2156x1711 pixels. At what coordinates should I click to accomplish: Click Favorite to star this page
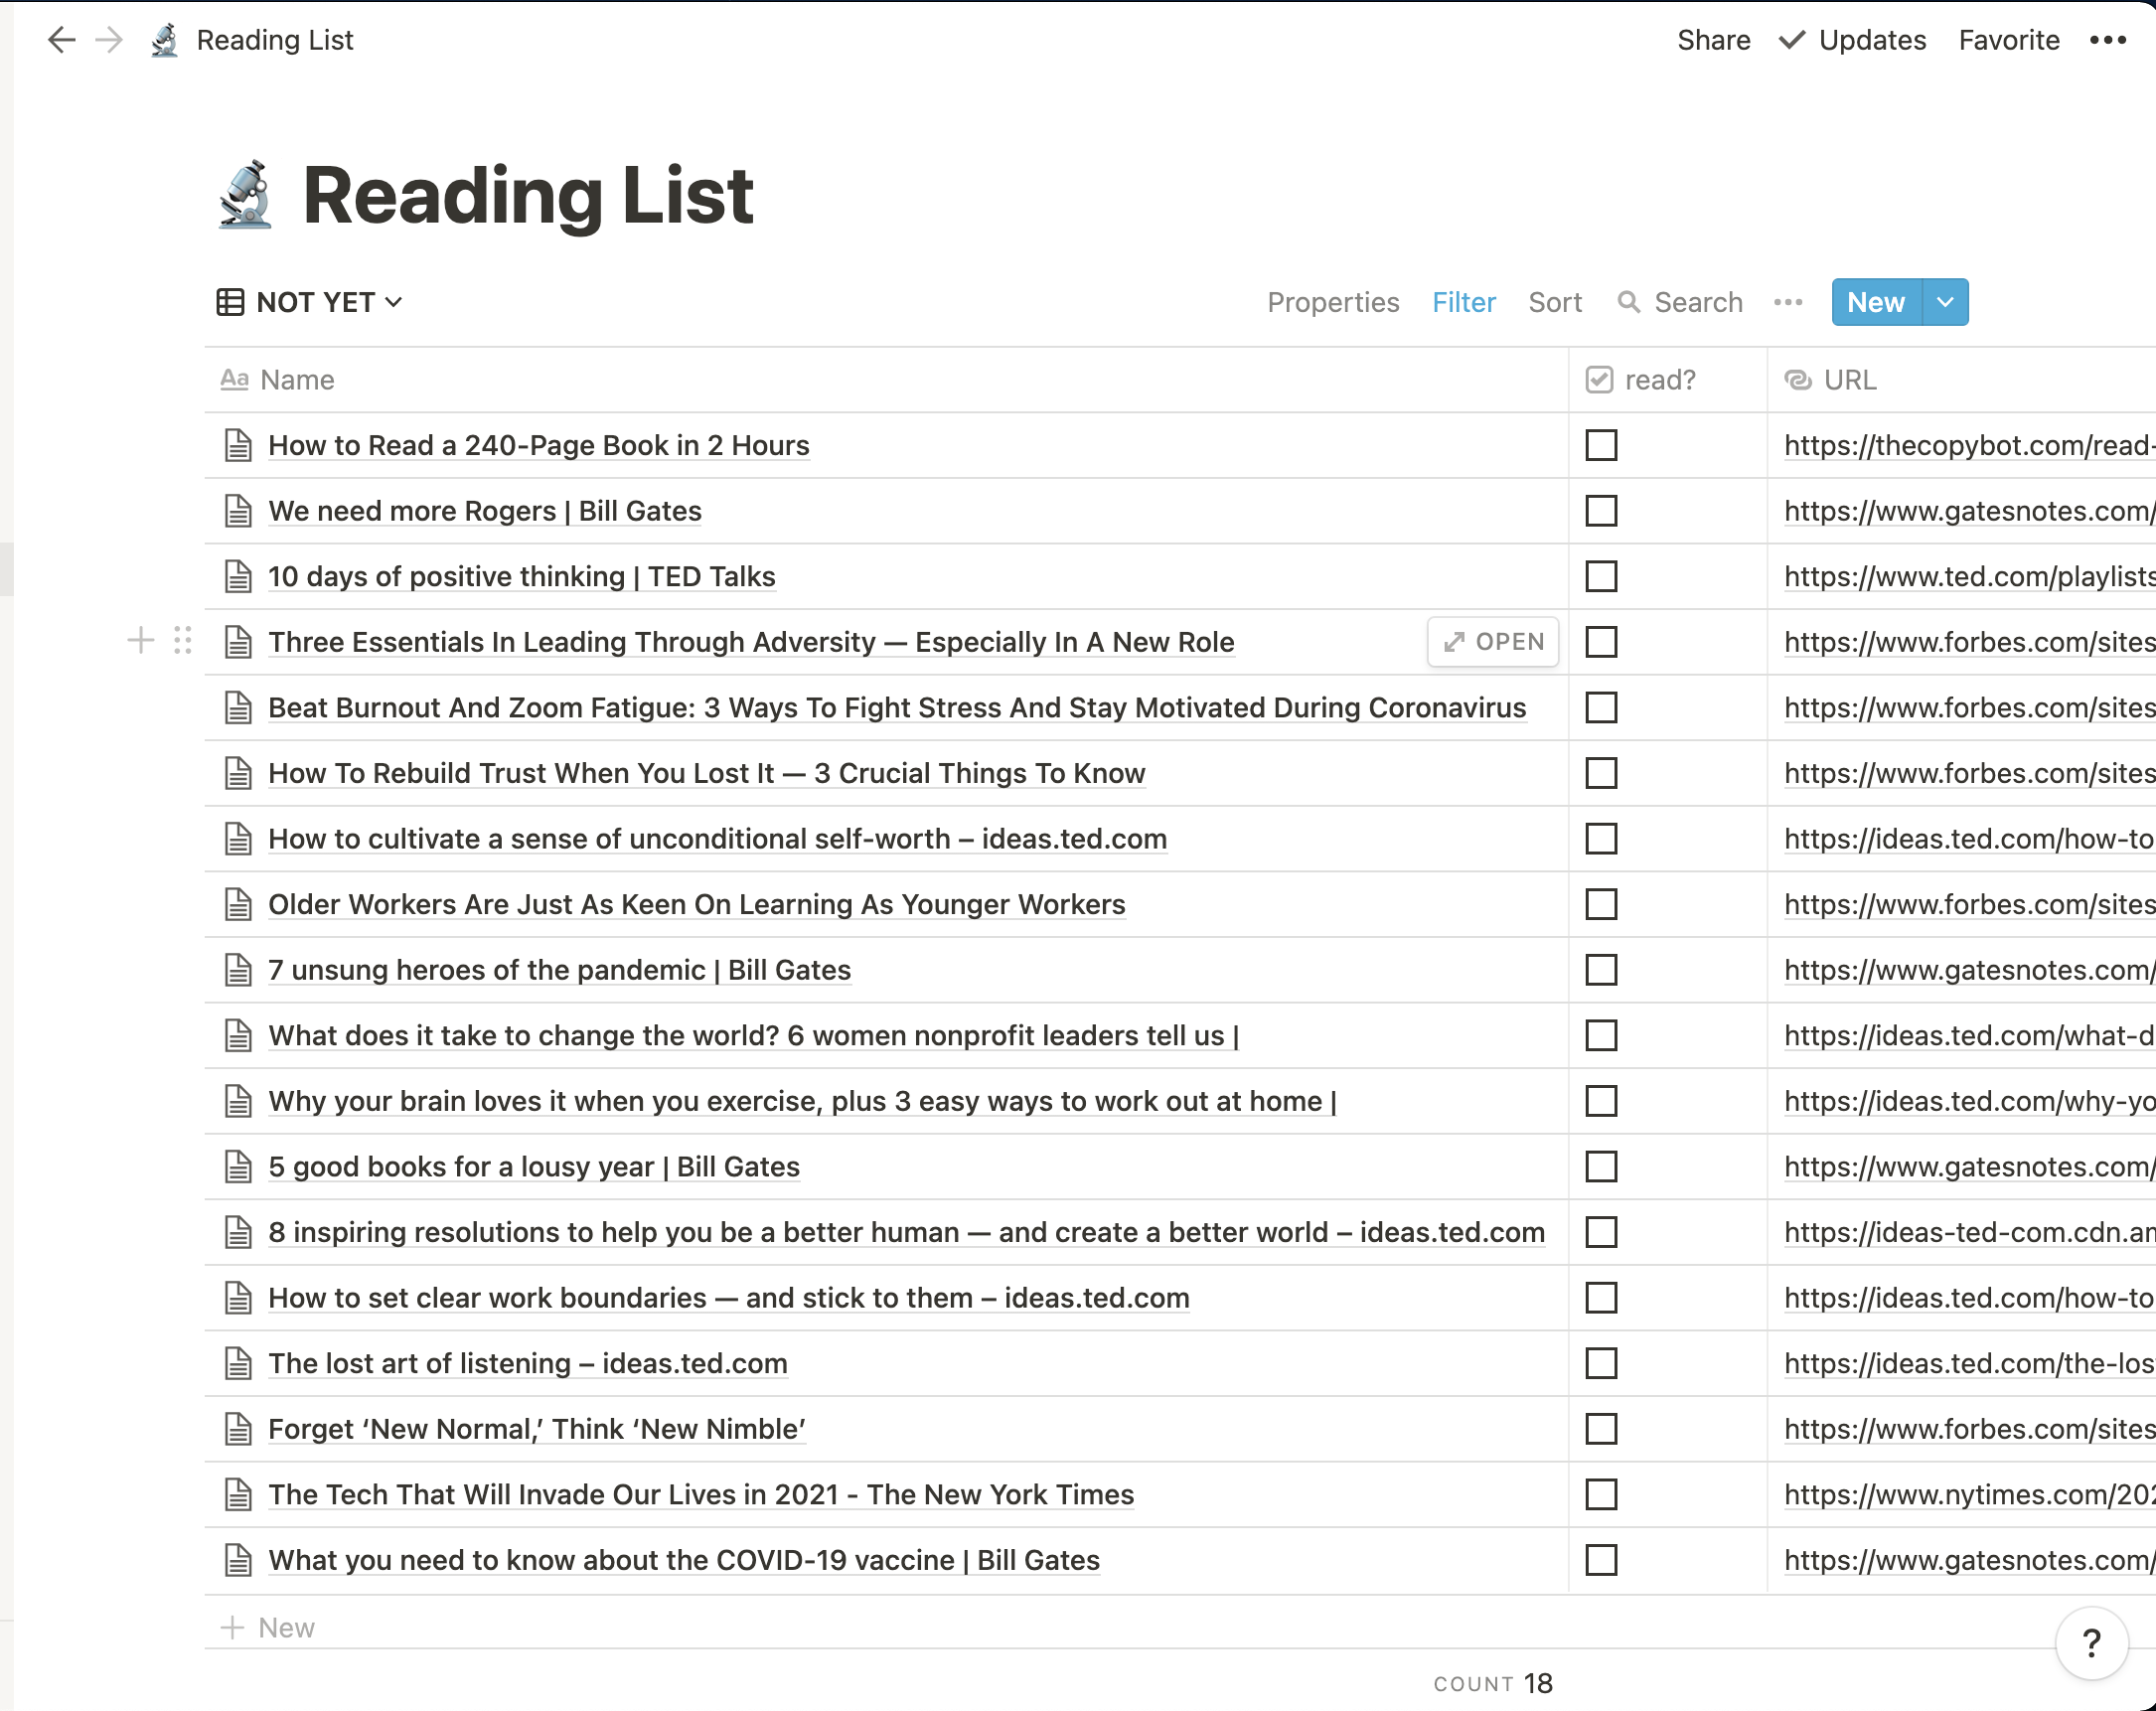pos(2009,40)
